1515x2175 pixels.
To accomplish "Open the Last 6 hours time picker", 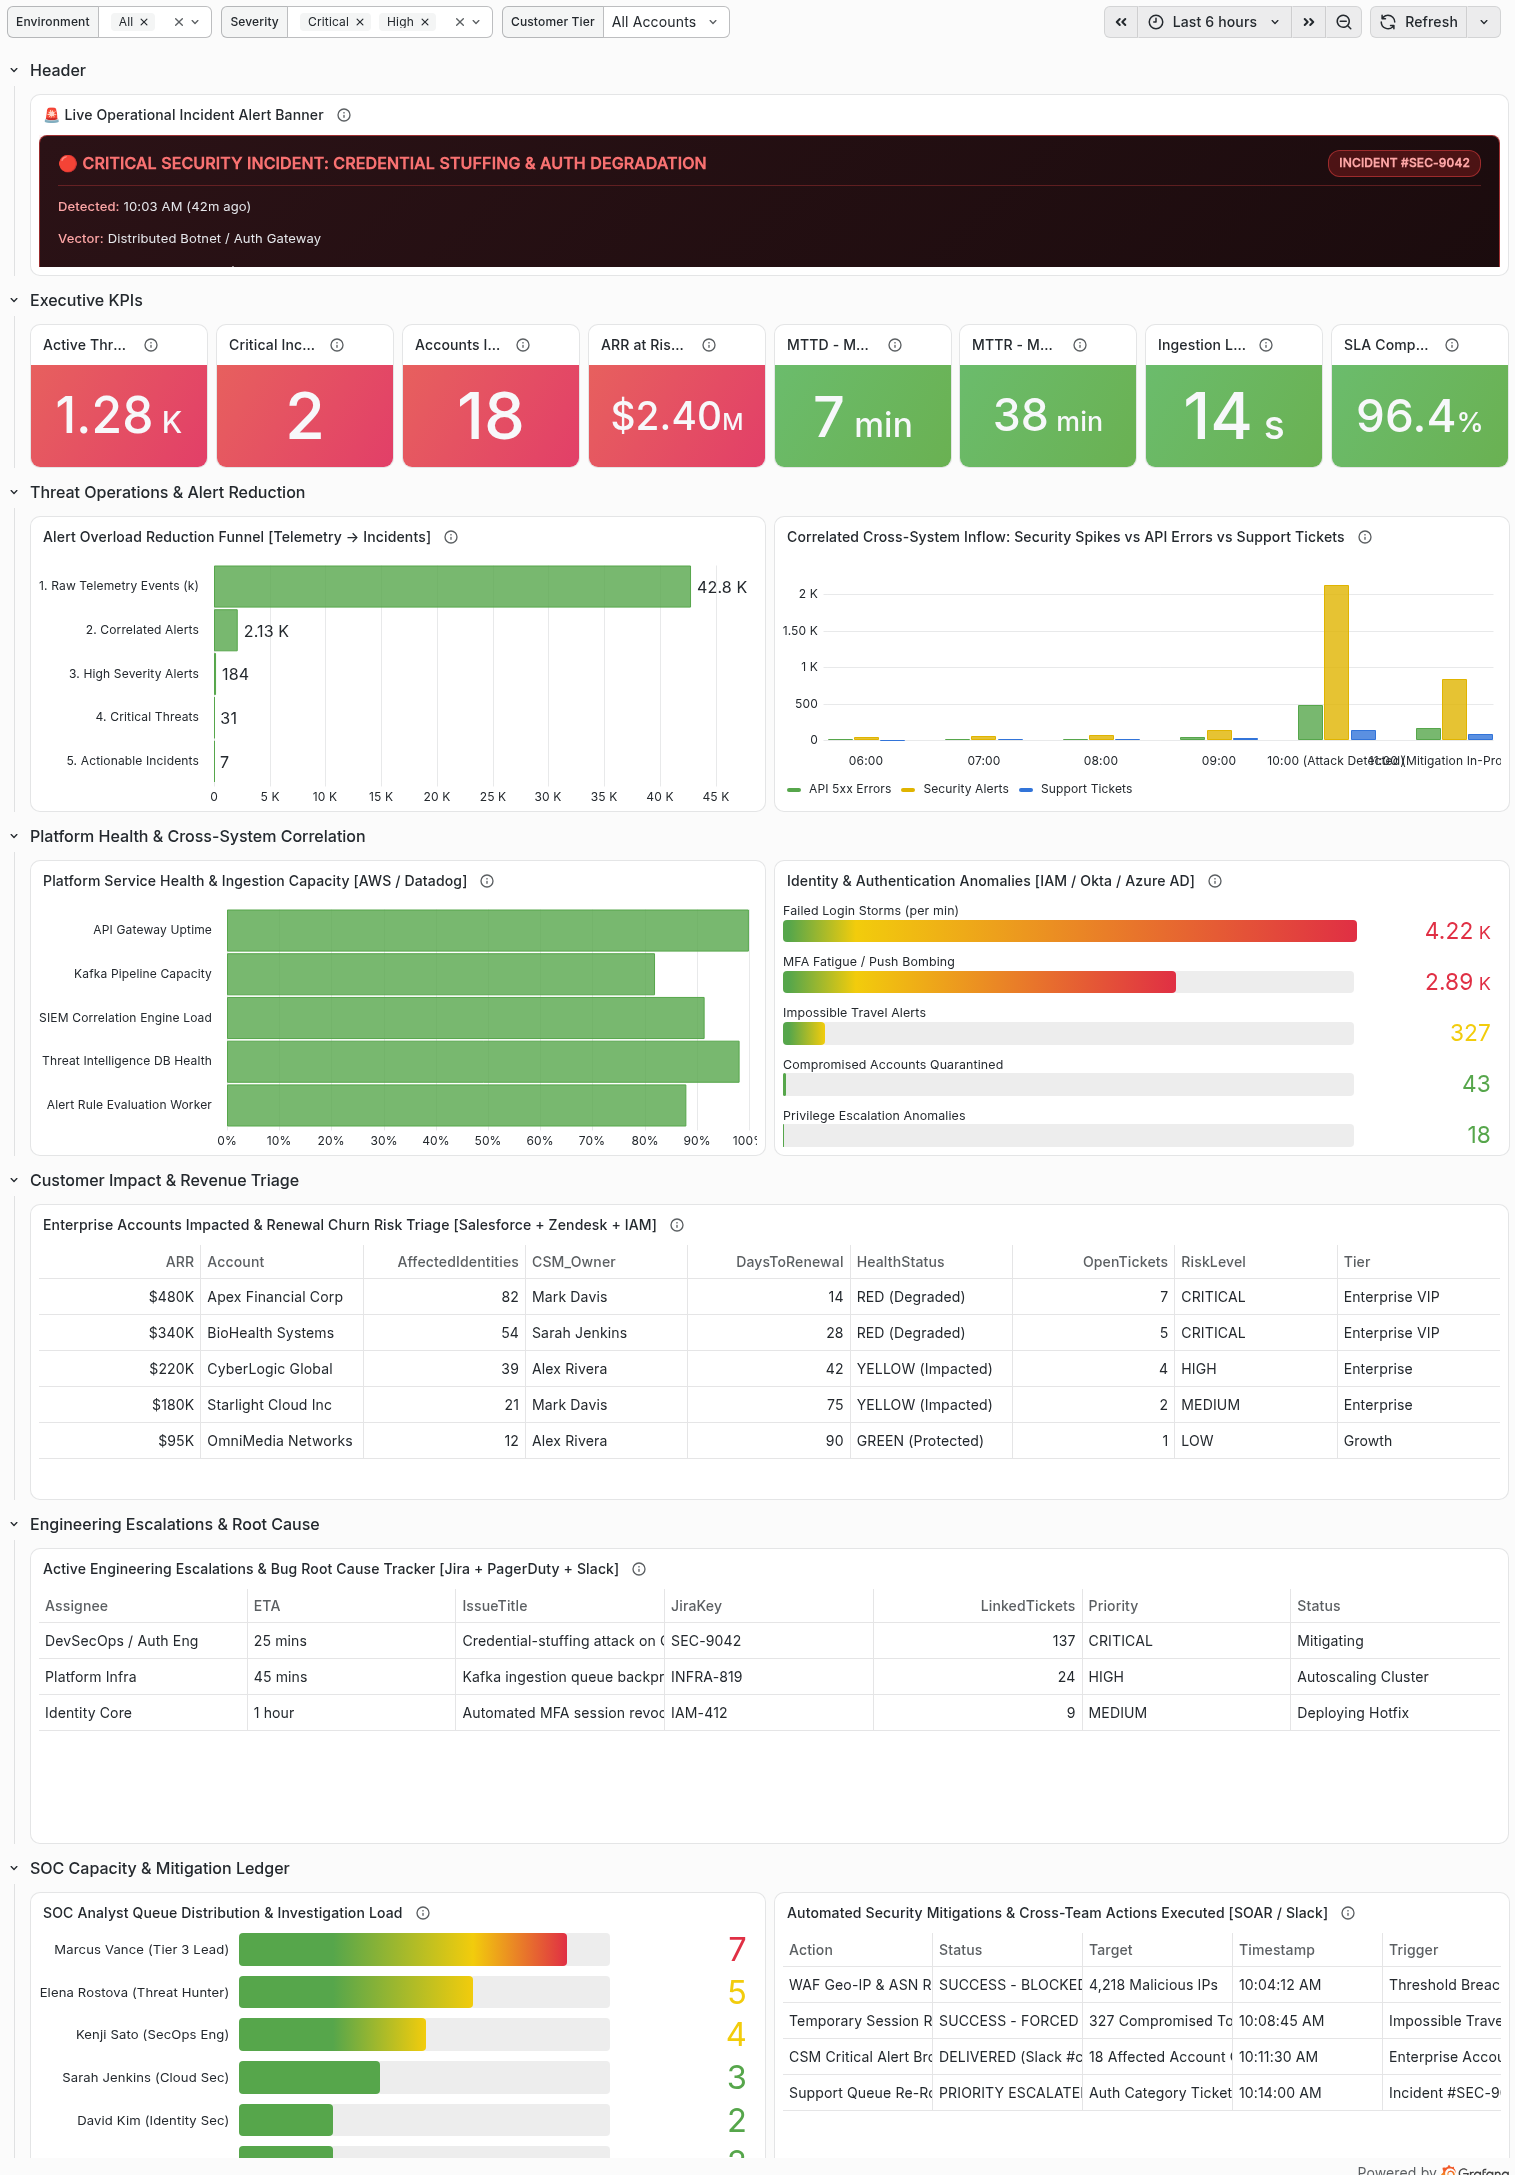I will pyautogui.click(x=1214, y=22).
